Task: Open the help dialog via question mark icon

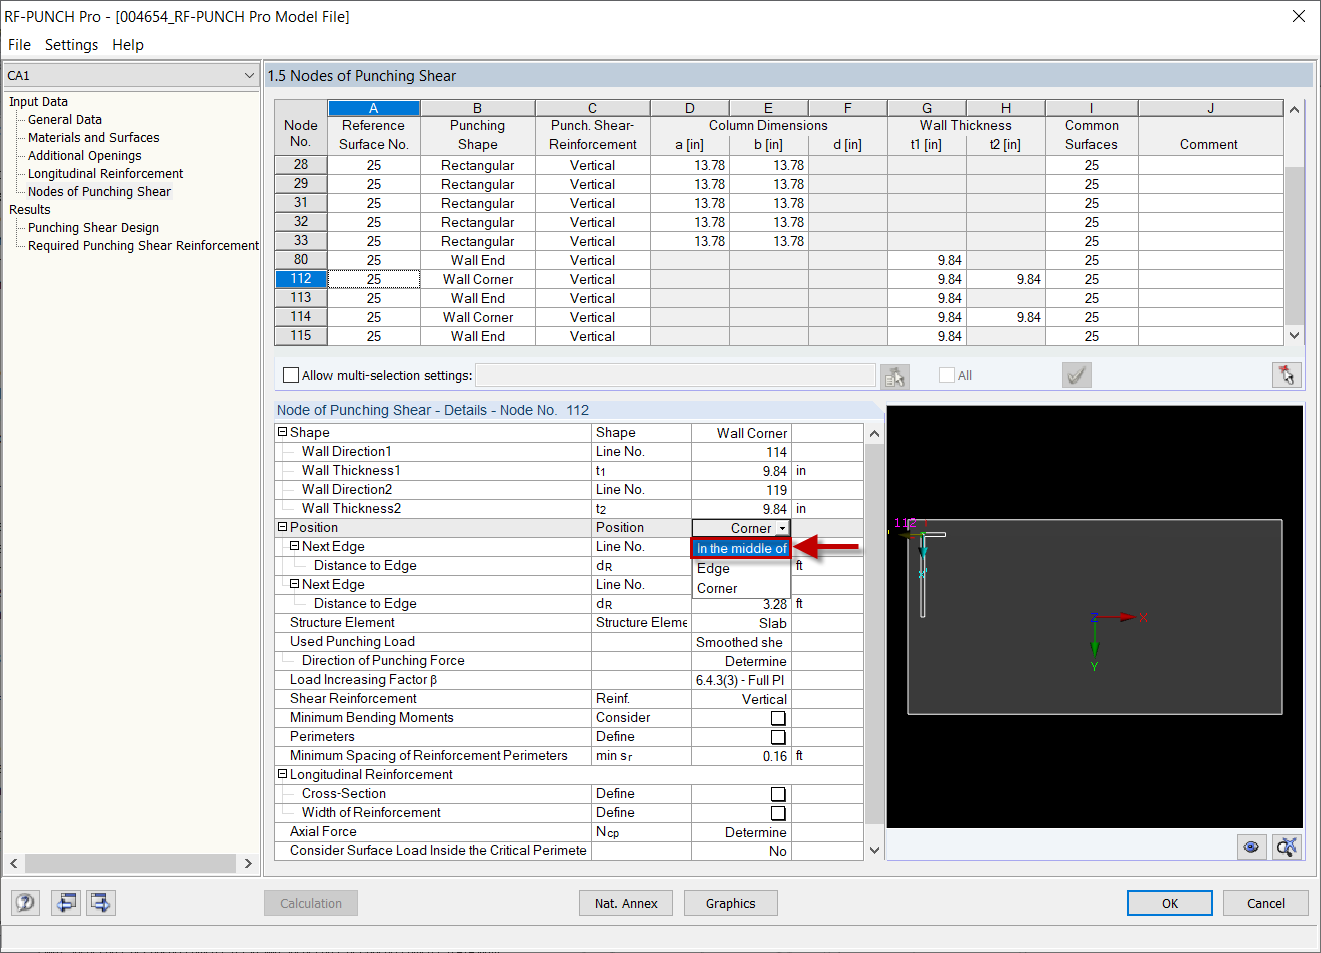Action: (24, 903)
